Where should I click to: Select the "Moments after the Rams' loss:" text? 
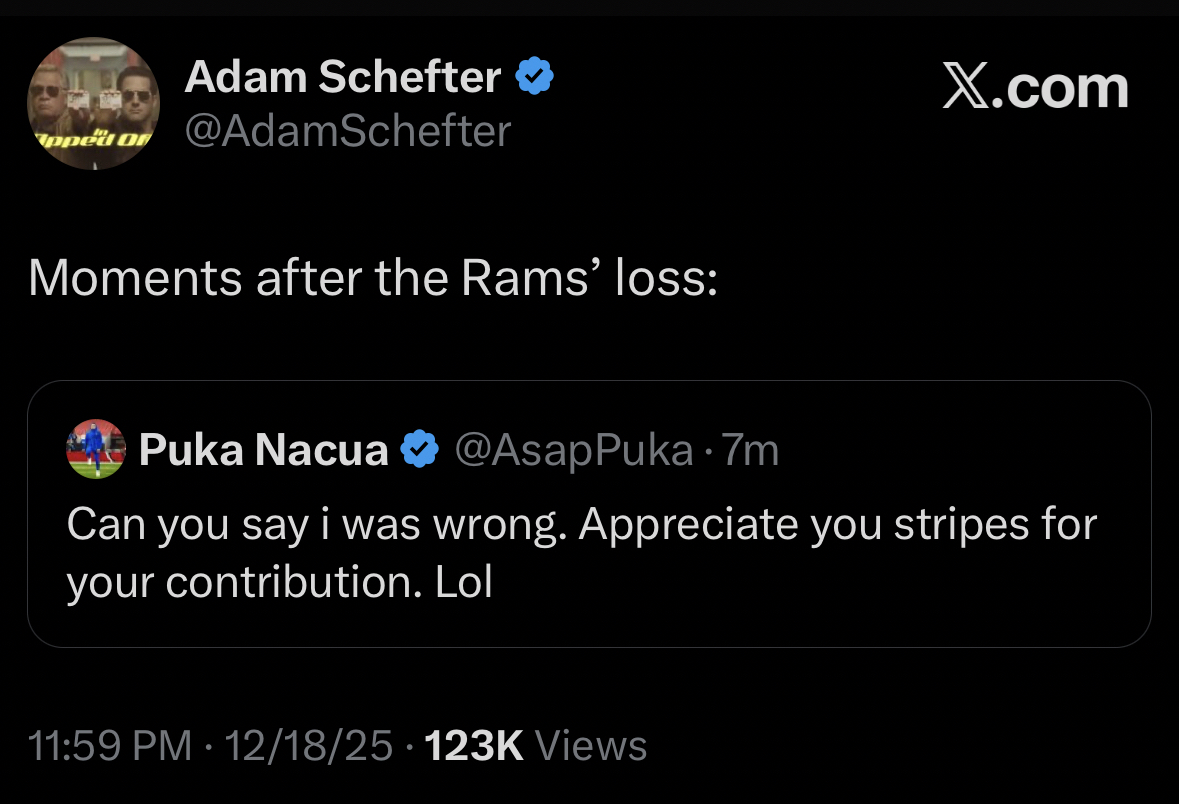[372, 279]
